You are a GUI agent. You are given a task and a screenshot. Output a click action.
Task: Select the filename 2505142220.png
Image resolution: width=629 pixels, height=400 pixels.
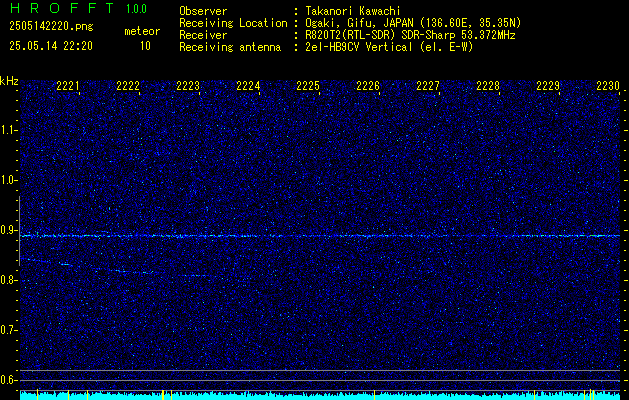[x=51, y=26]
